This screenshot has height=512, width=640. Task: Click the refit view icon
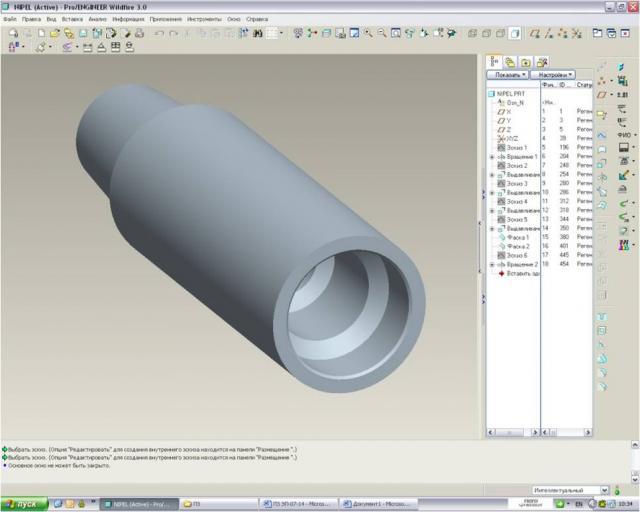[x=396, y=33]
